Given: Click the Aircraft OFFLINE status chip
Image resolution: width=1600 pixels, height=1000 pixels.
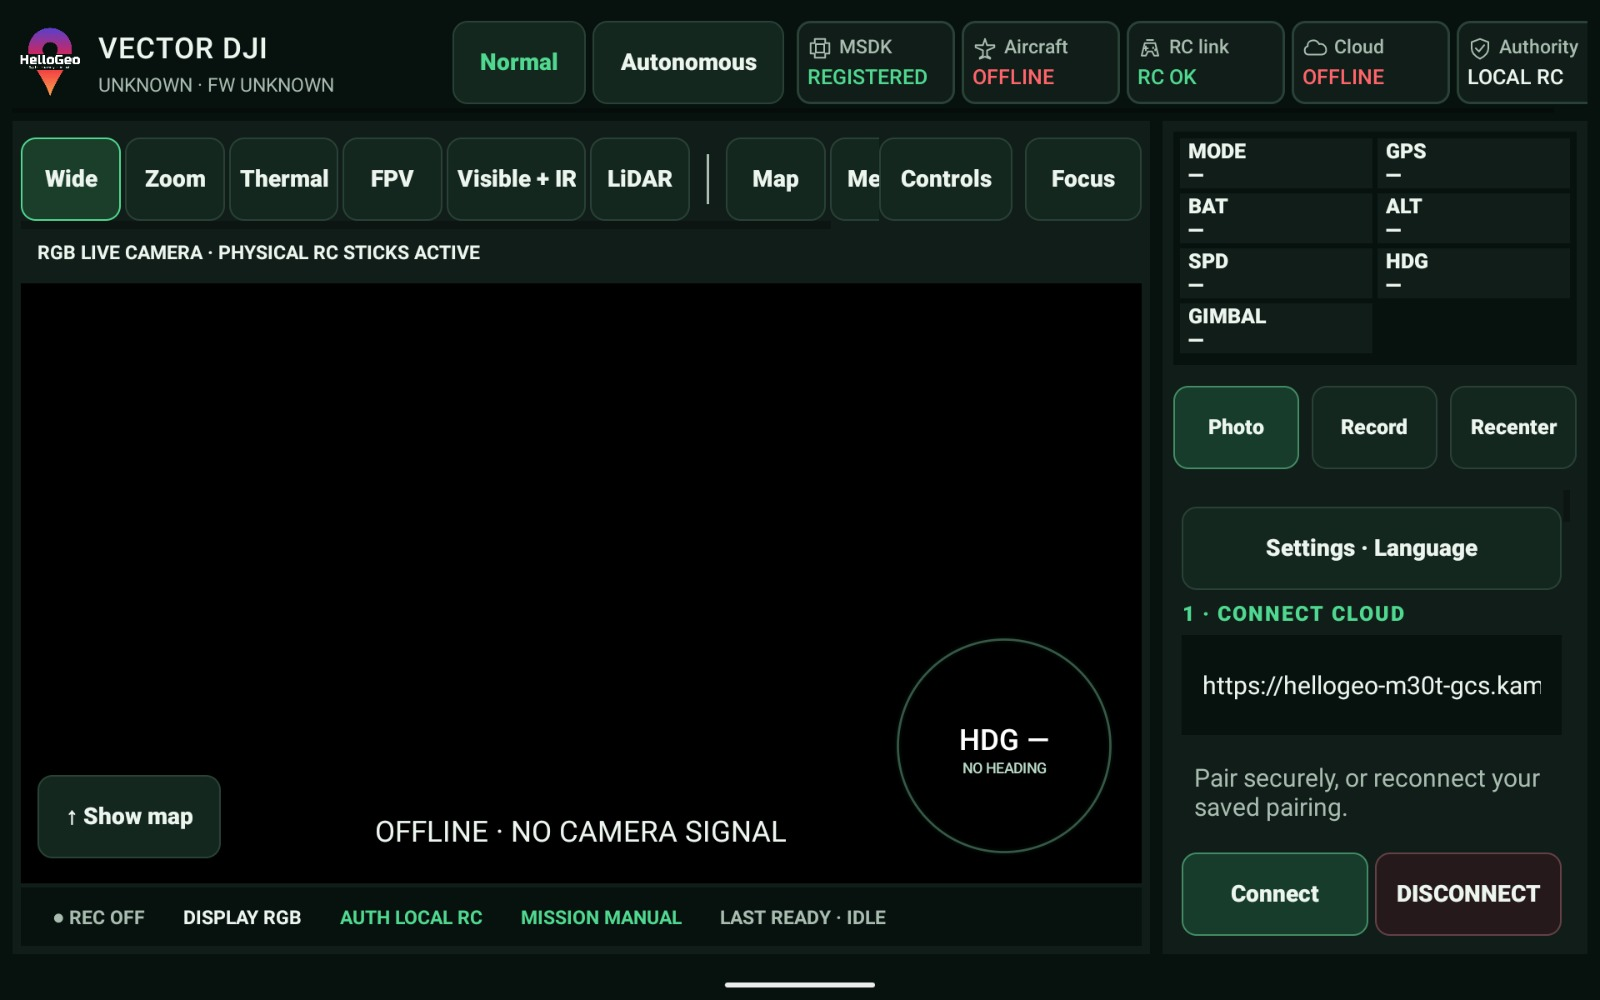Looking at the screenshot, I should 1040,62.
